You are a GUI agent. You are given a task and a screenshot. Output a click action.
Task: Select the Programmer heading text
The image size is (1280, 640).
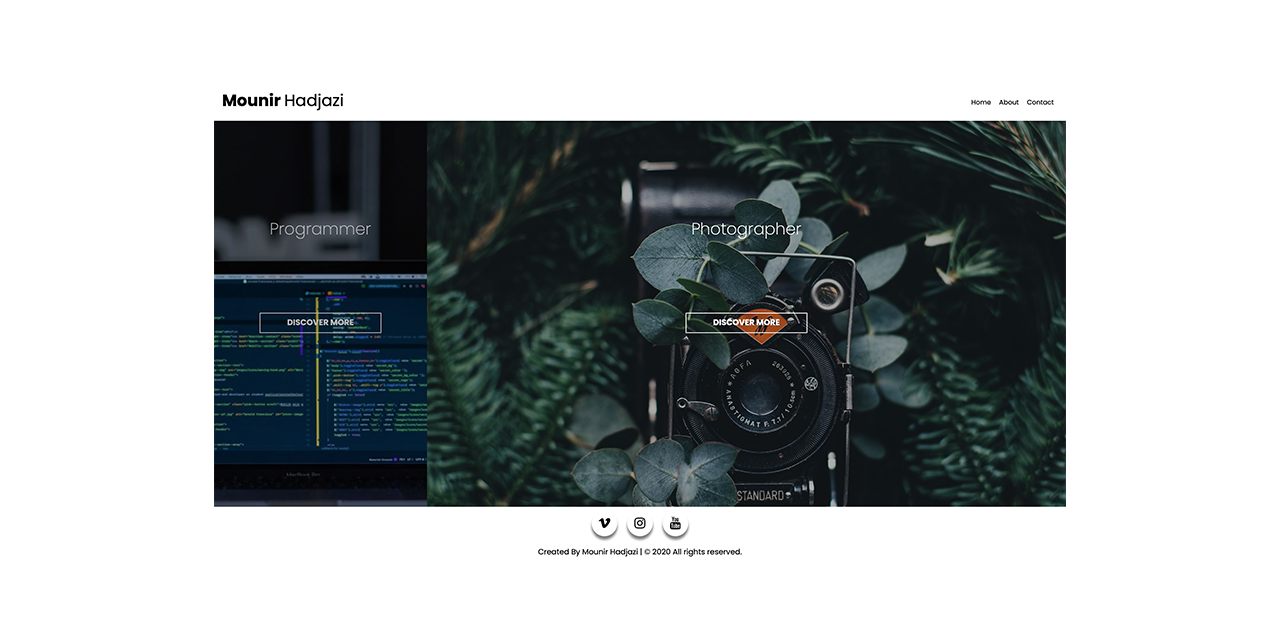pos(320,228)
